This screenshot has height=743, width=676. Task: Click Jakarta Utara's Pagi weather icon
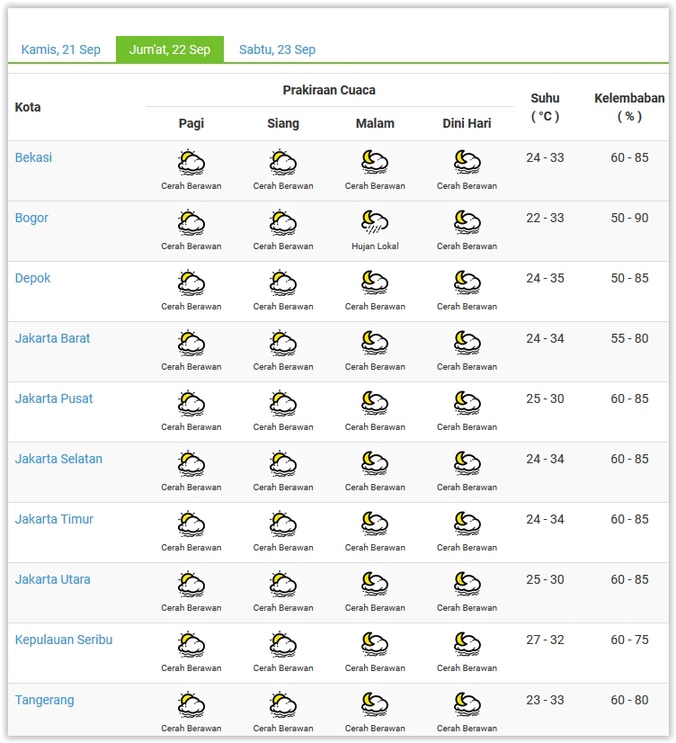(191, 583)
